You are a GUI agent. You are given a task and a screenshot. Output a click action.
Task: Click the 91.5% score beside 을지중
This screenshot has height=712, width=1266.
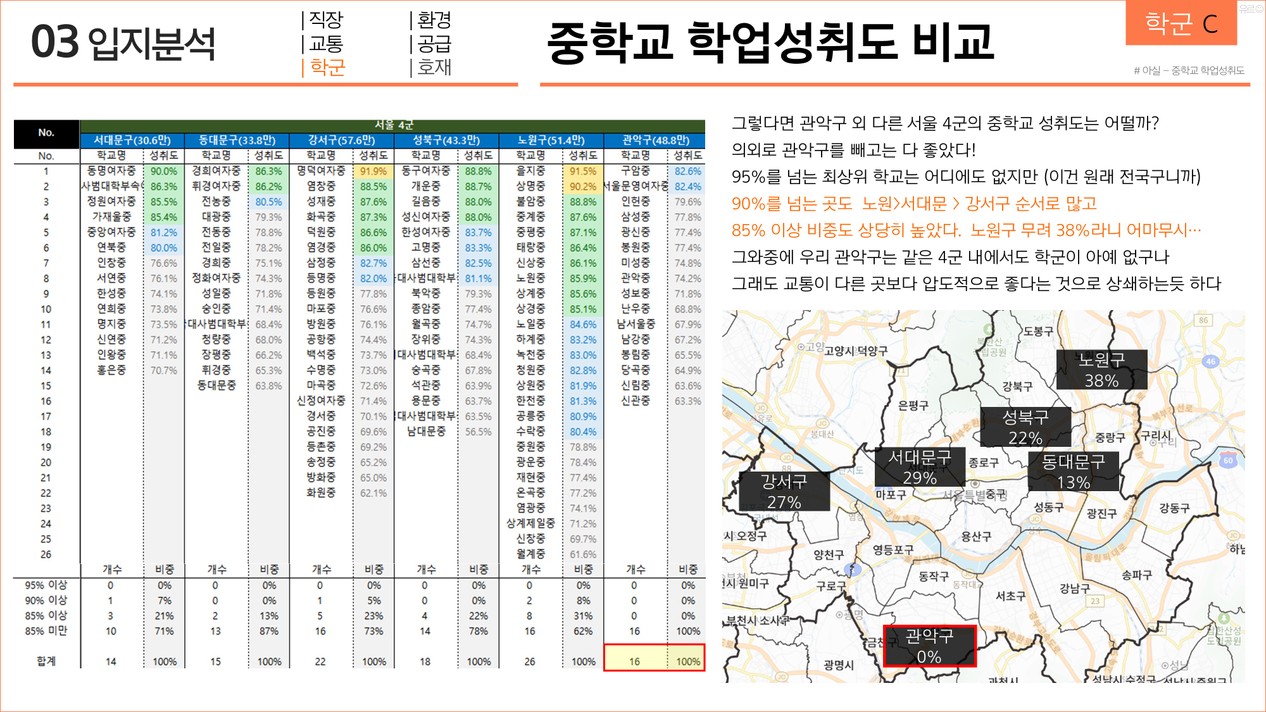(x=582, y=171)
